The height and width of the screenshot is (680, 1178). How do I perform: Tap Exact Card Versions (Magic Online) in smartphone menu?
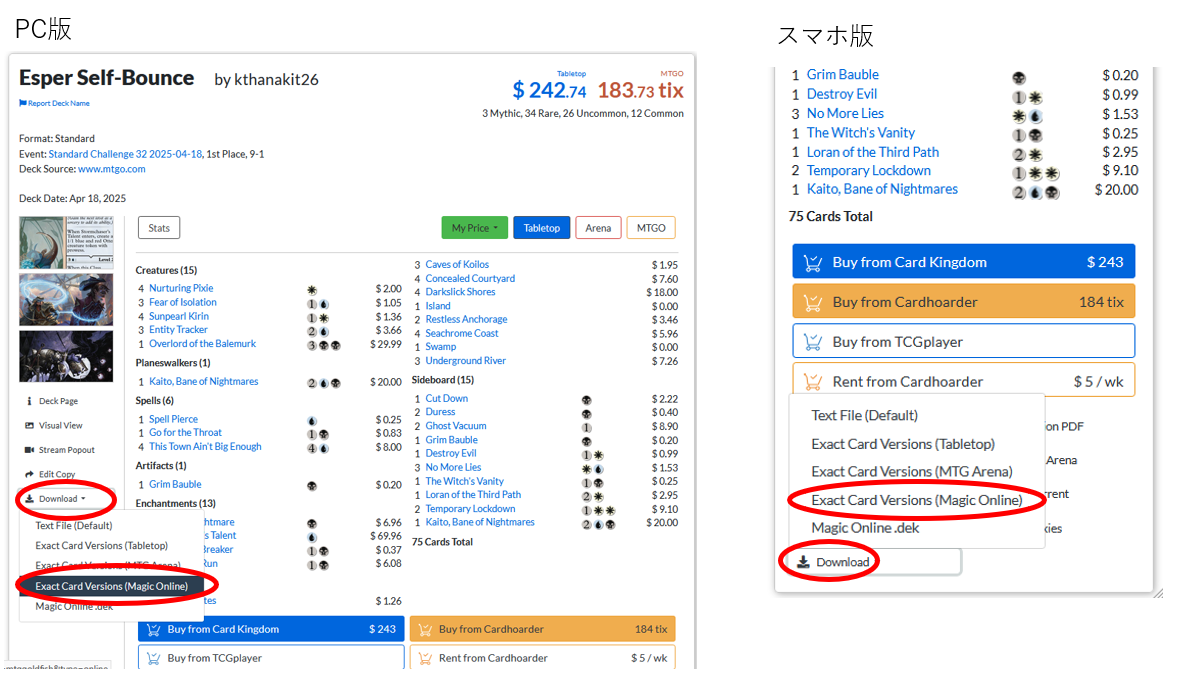click(x=917, y=500)
